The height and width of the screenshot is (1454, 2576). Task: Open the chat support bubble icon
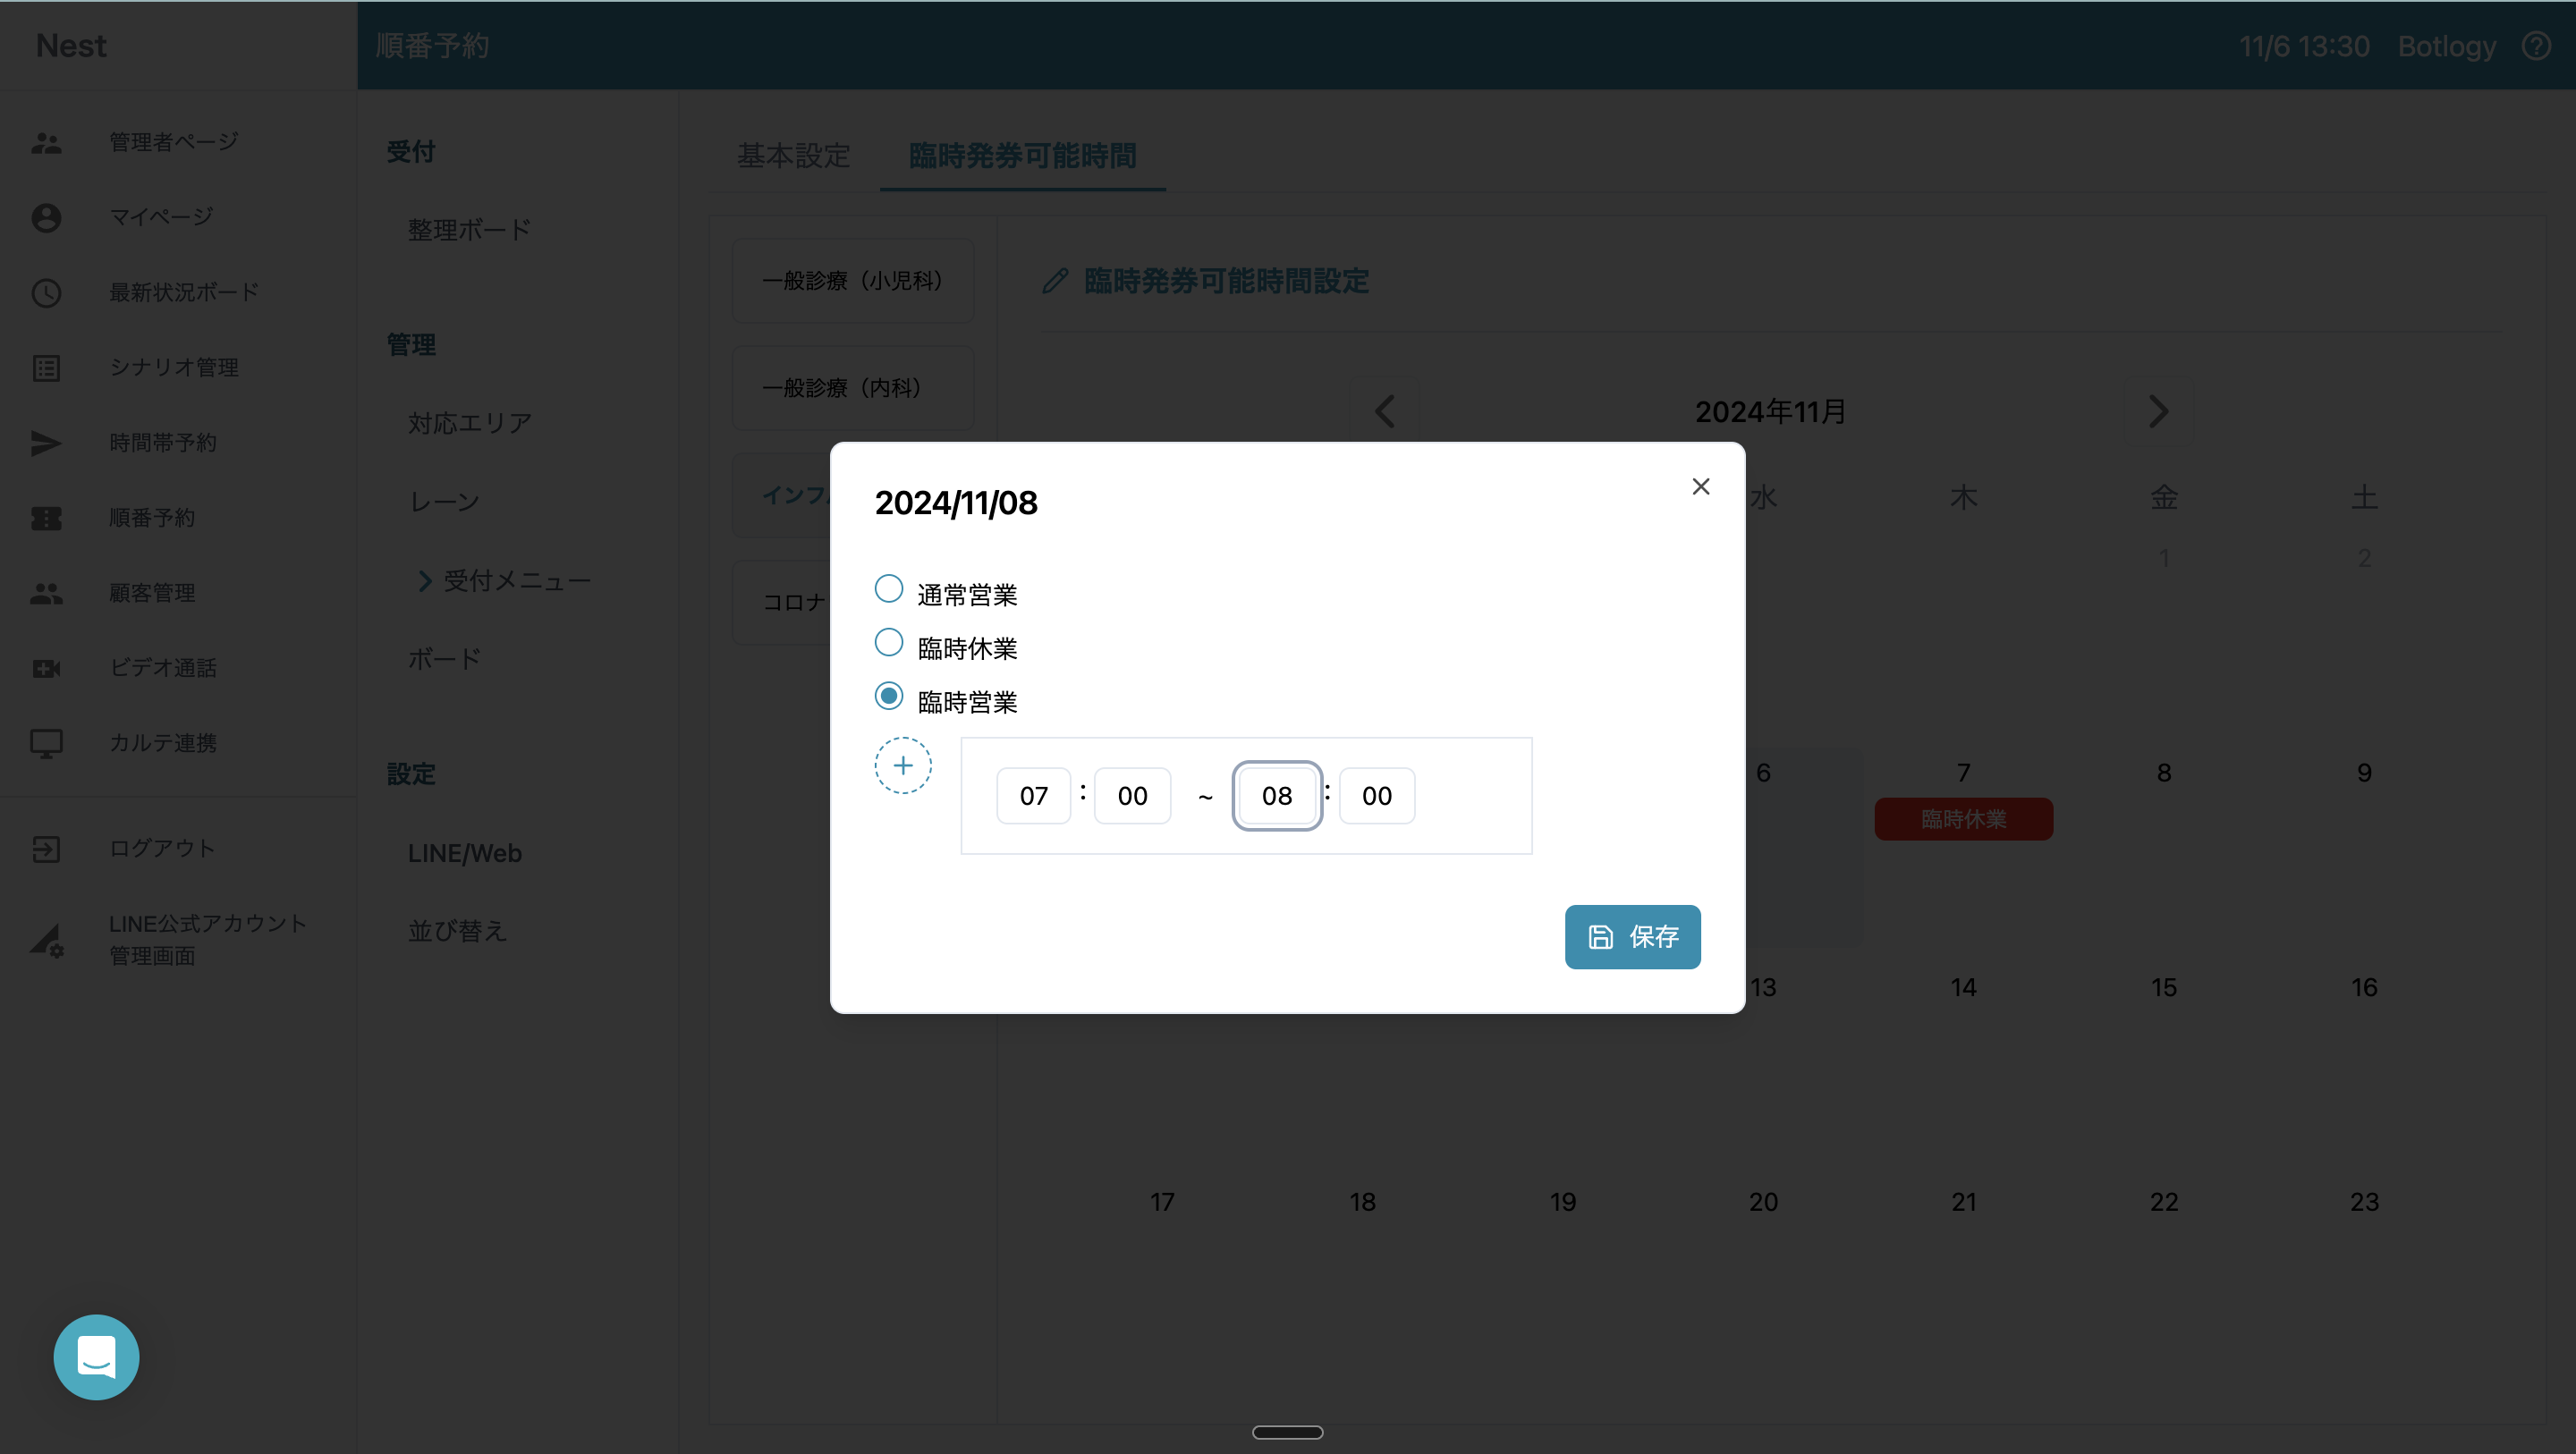(x=96, y=1357)
